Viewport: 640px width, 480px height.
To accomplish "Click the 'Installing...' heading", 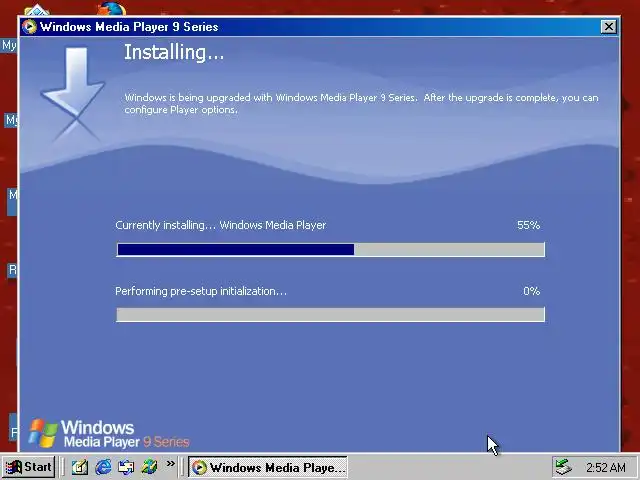I will (x=174, y=53).
